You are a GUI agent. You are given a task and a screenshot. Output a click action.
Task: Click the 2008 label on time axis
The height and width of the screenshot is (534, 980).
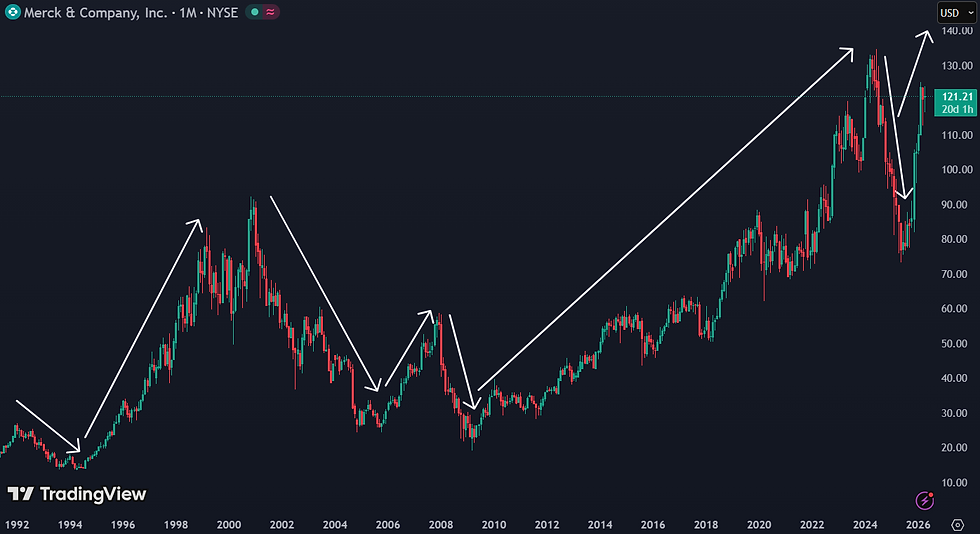[441, 525]
